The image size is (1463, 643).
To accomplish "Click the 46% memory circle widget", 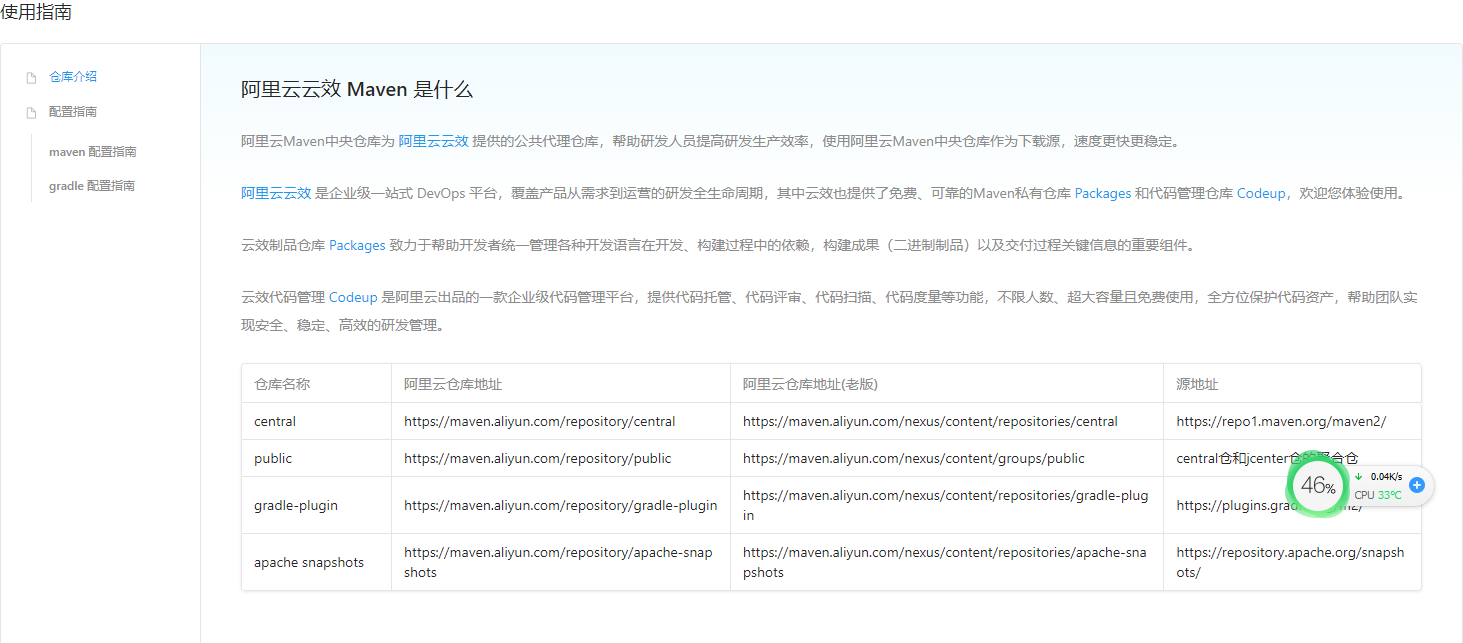I will pos(1317,487).
